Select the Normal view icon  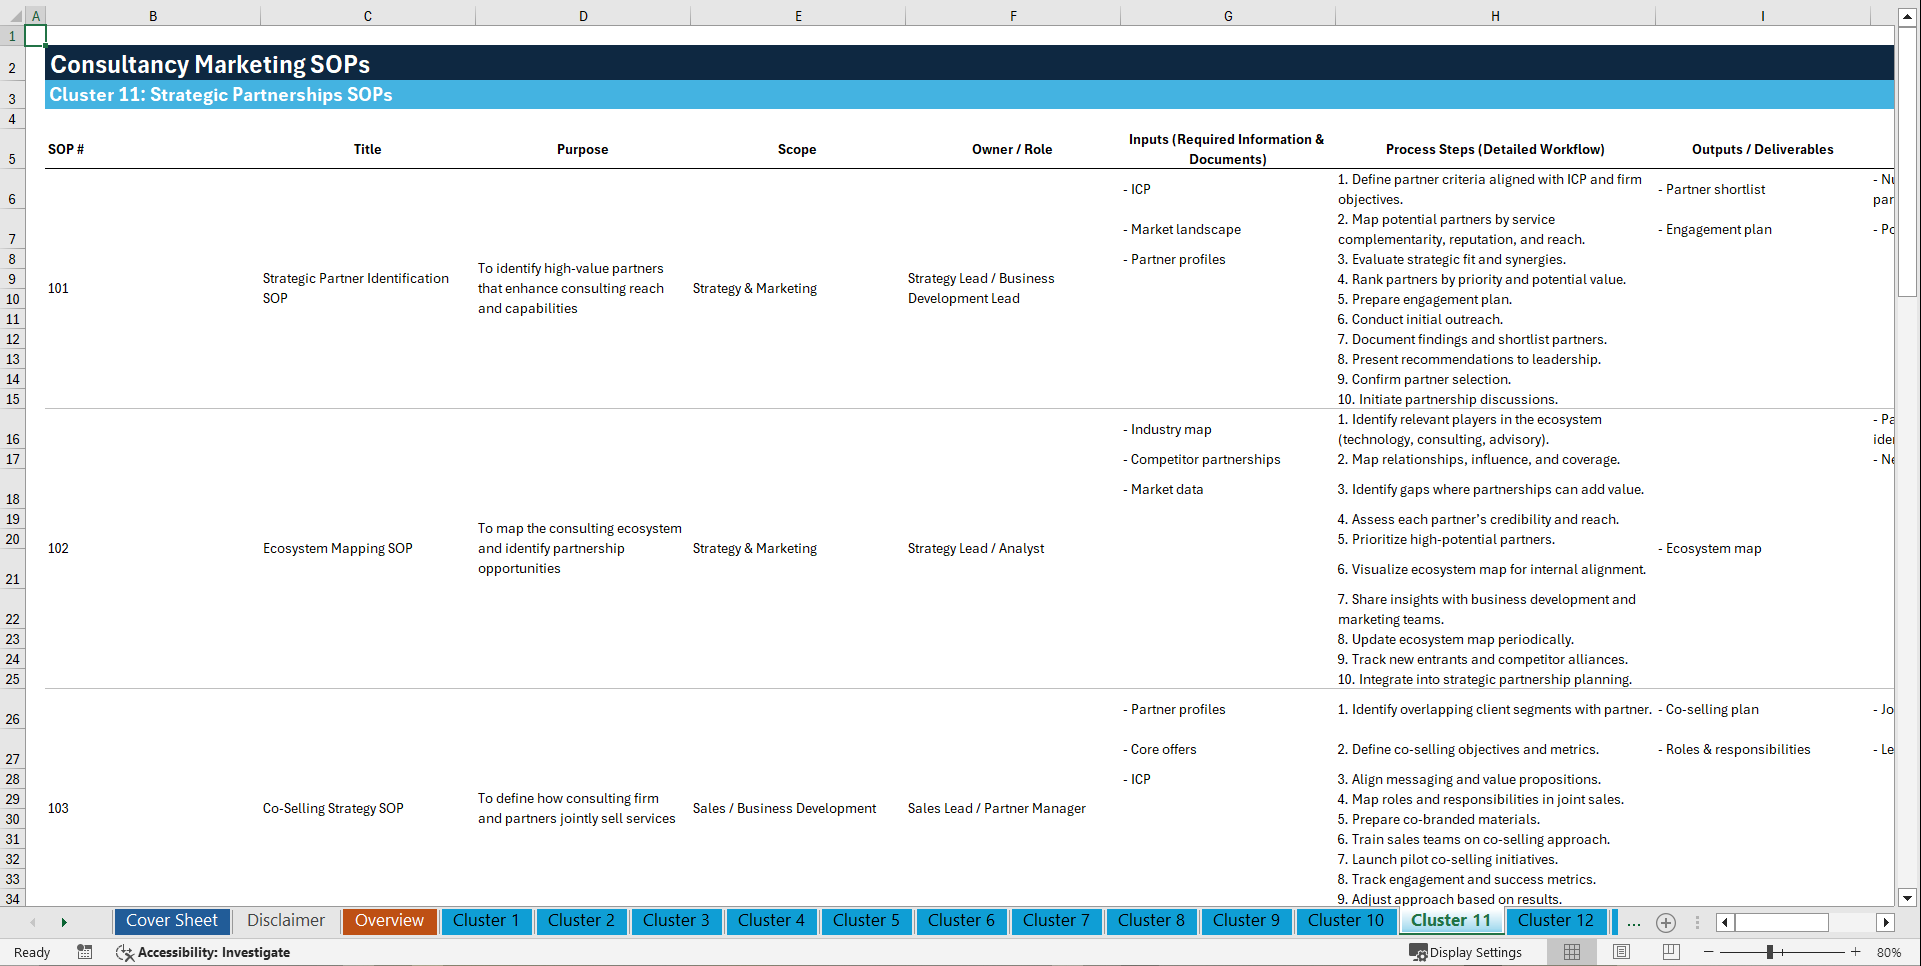(1571, 952)
